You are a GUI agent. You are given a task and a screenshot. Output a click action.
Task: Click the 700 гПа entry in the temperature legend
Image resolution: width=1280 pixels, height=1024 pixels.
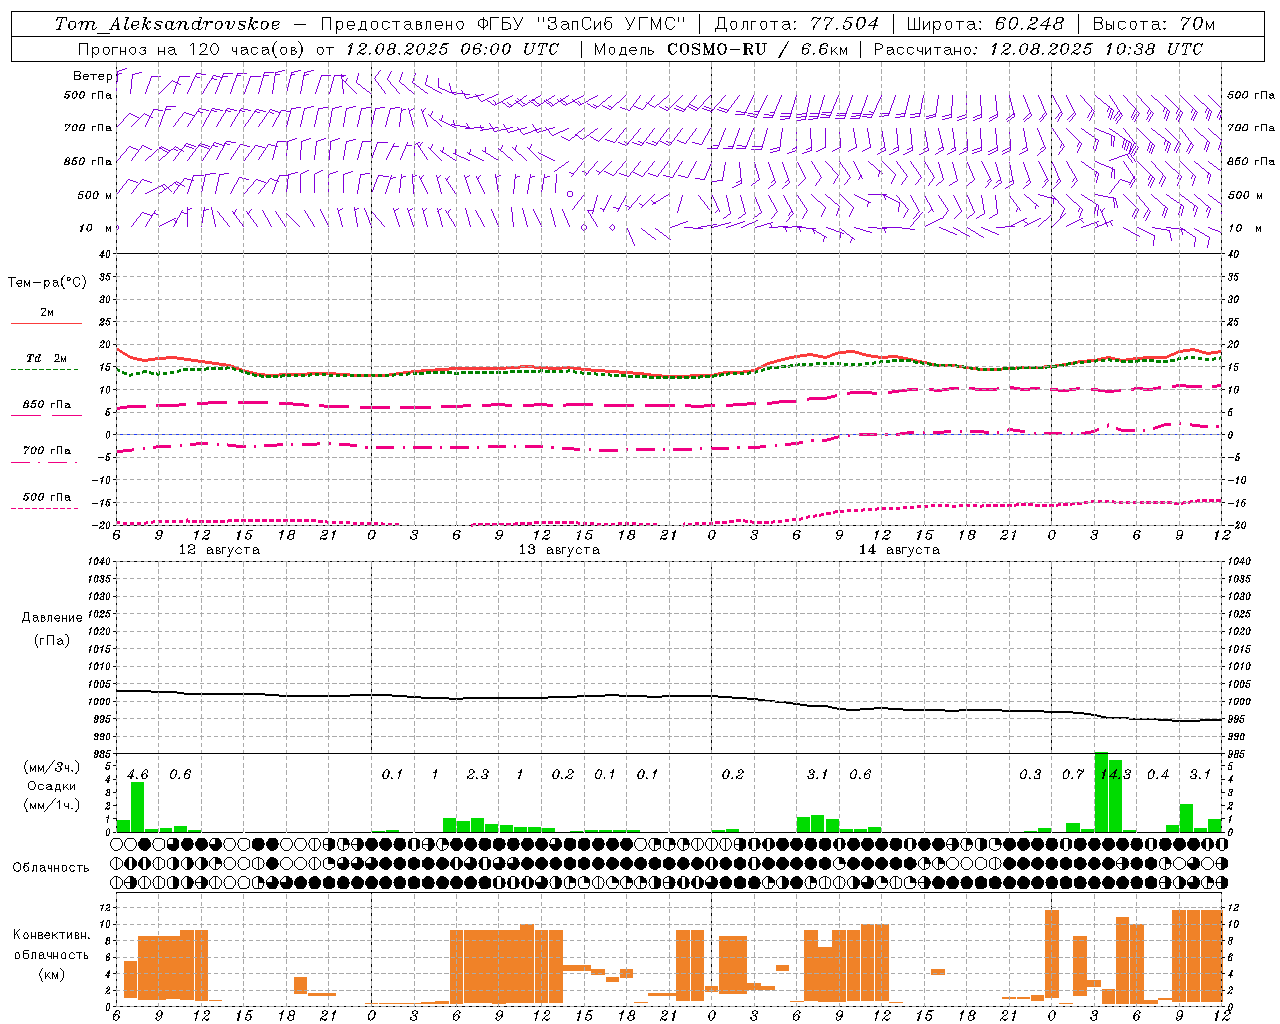46,451
